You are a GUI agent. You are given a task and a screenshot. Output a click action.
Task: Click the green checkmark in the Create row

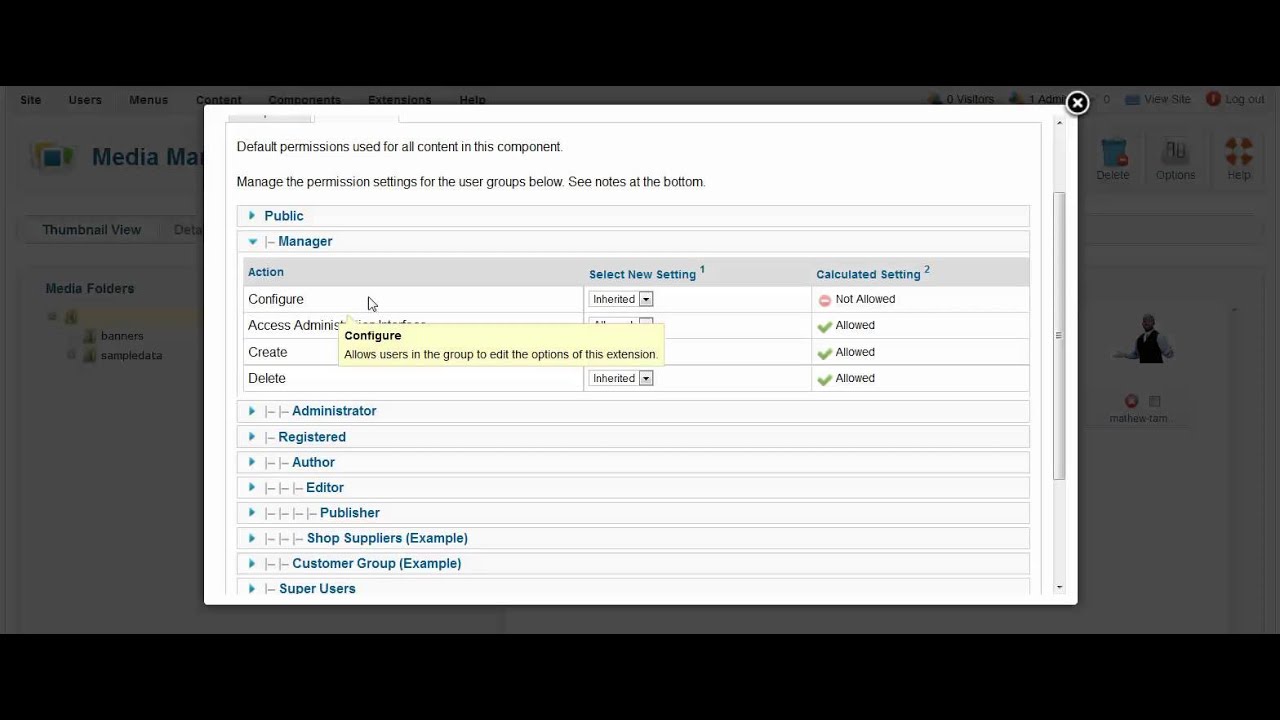pyautogui.click(x=824, y=353)
